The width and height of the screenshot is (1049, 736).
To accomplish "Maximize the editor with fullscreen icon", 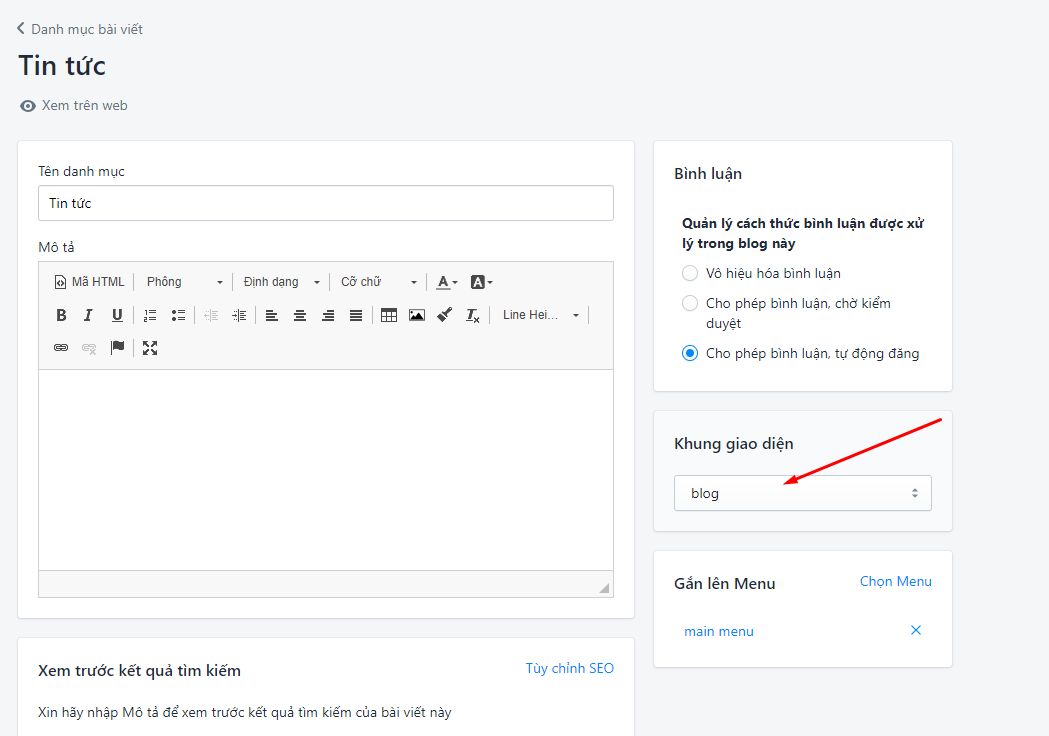I will [x=150, y=348].
